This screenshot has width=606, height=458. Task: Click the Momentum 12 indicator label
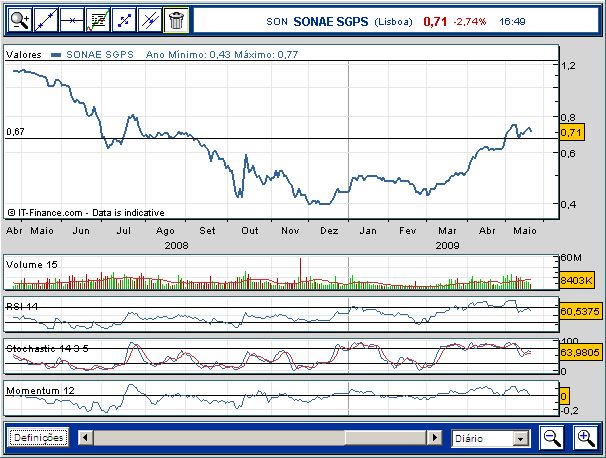point(40,391)
